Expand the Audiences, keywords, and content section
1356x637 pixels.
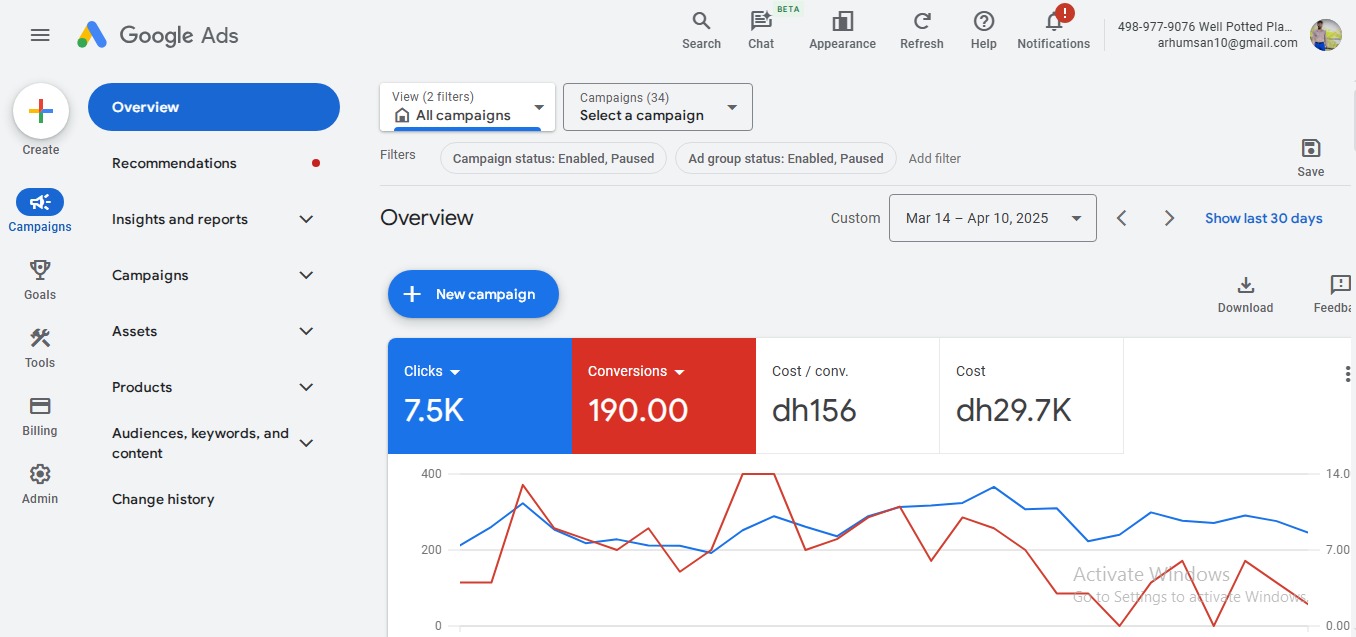[x=306, y=443]
